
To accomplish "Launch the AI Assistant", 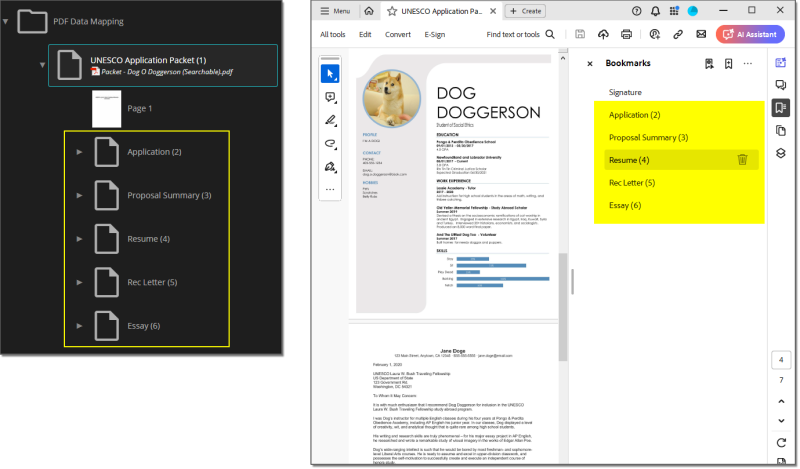I will [x=750, y=34].
